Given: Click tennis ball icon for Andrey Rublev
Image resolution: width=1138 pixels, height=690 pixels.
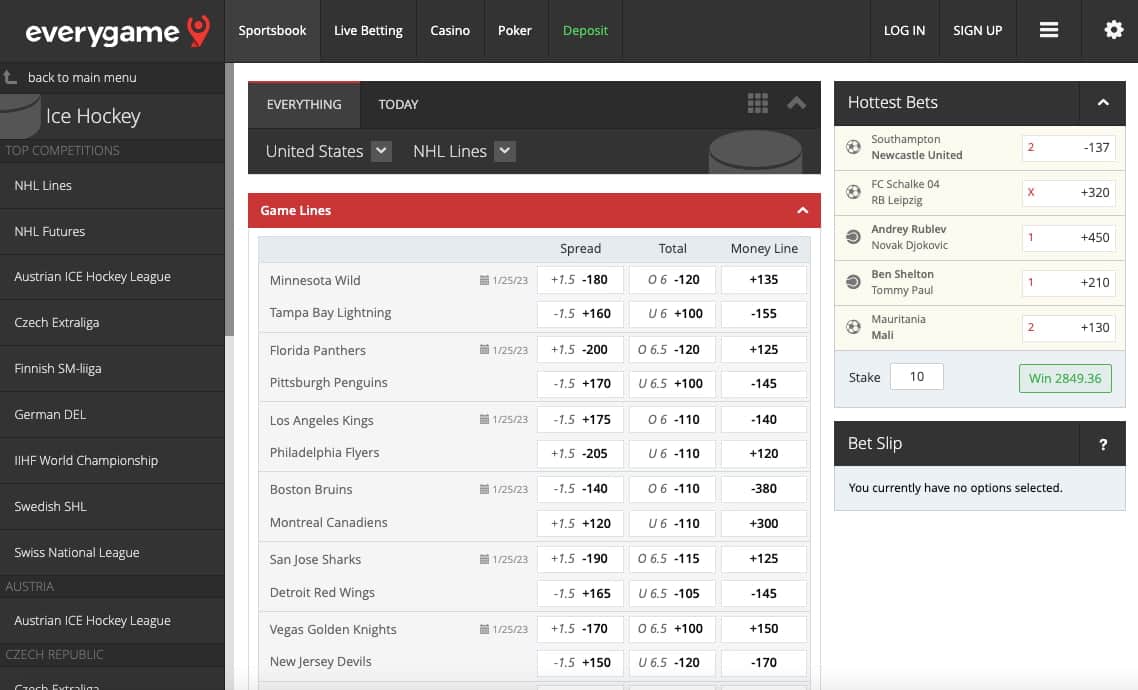Looking at the screenshot, I should coord(854,237).
